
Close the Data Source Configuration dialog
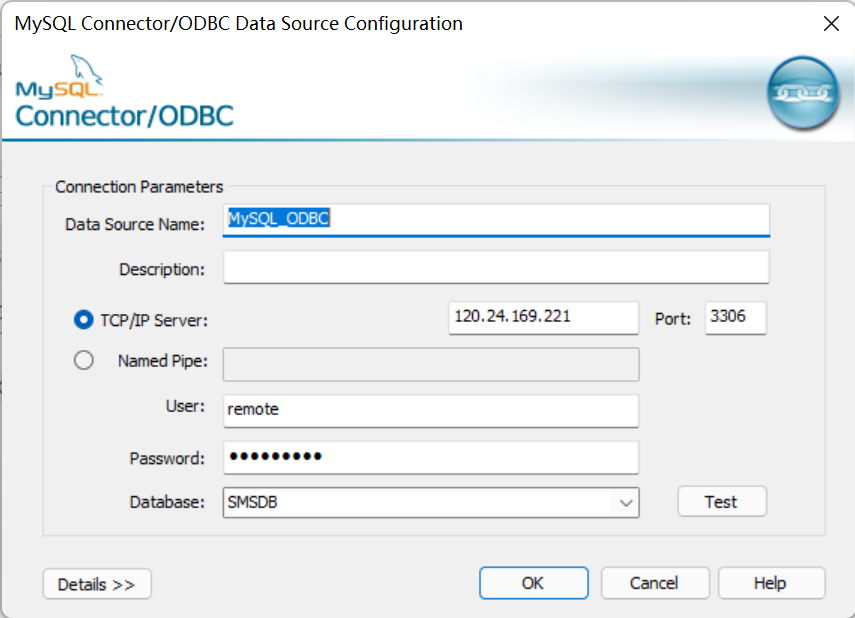[x=831, y=23]
